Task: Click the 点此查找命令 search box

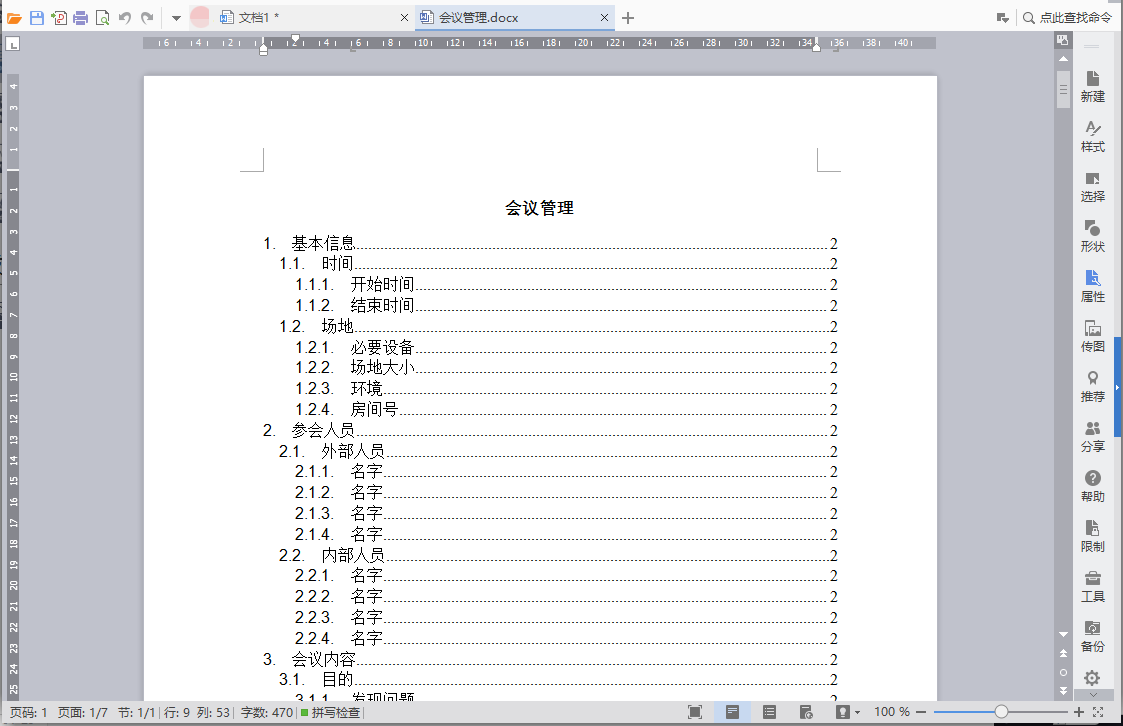Action: tap(1067, 18)
